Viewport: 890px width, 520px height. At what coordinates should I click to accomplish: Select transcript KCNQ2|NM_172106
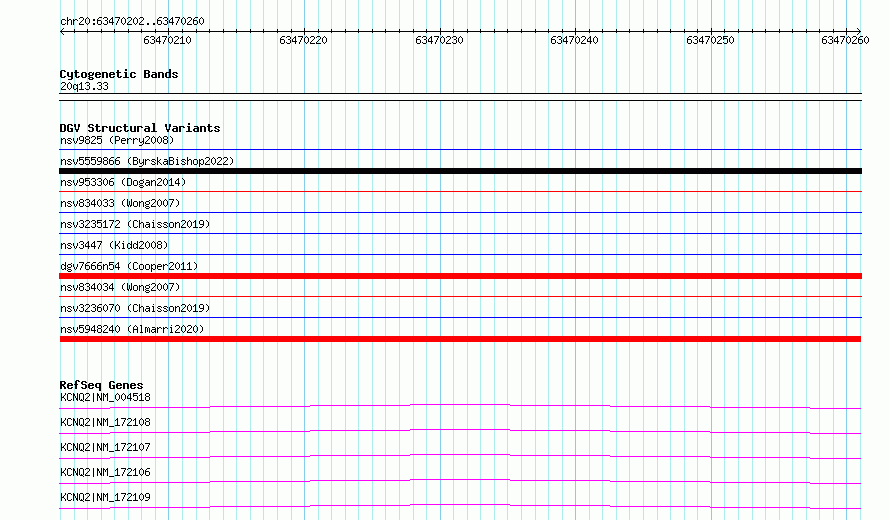(105, 472)
